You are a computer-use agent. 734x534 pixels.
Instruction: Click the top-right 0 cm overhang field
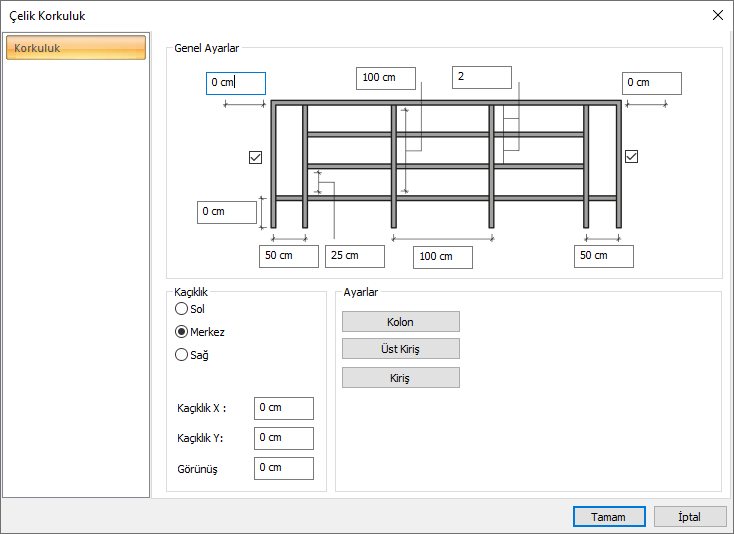pos(652,83)
